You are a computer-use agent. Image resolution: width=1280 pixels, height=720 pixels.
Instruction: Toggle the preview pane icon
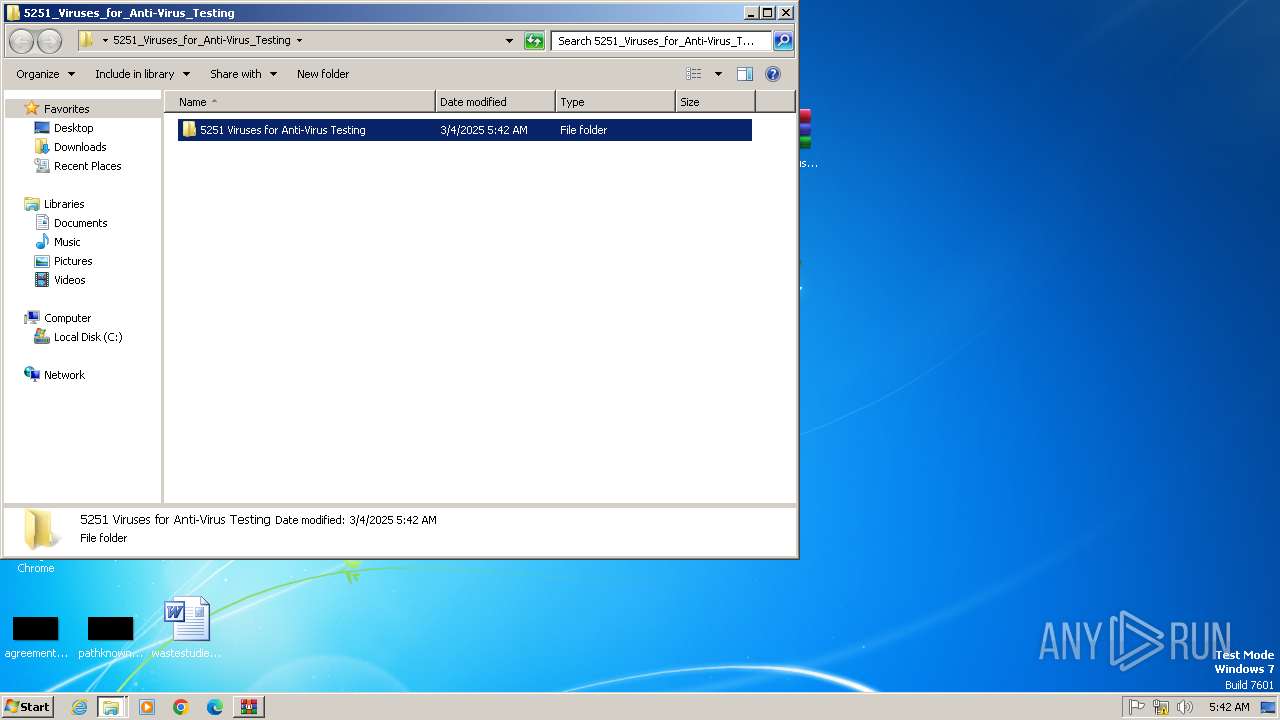[x=745, y=74]
